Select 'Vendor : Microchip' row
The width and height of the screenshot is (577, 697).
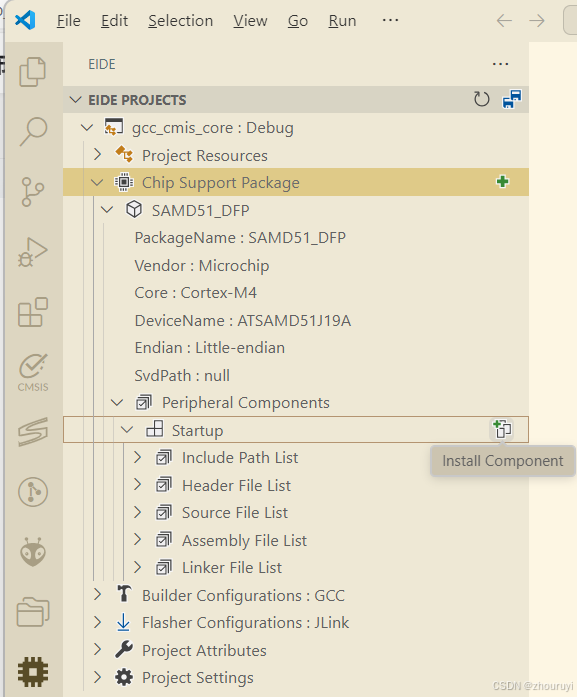[296, 265]
